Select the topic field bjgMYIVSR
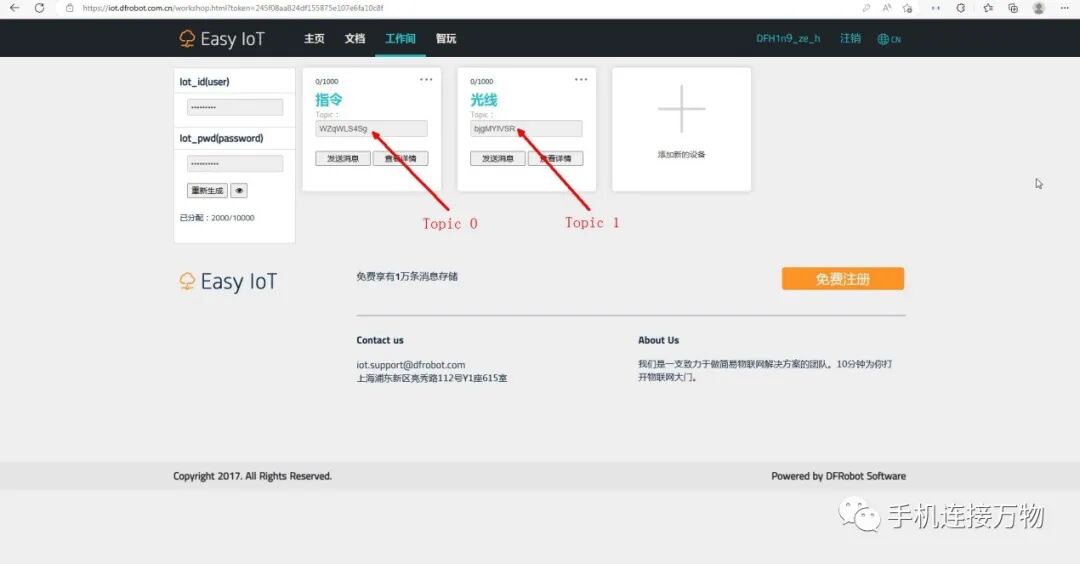The height and width of the screenshot is (564, 1080). click(x=526, y=129)
